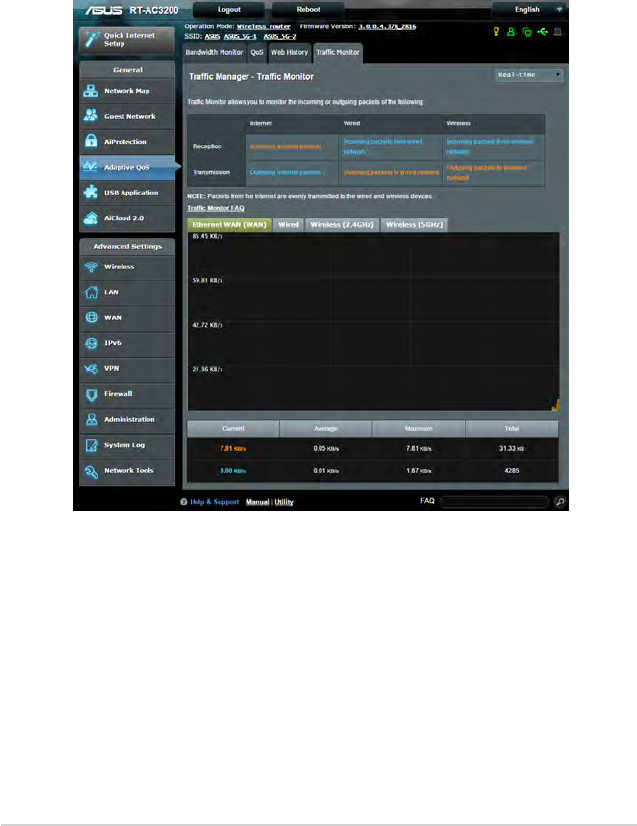Open the English language dropdown
637x826 pixels.
click(528, 9)
